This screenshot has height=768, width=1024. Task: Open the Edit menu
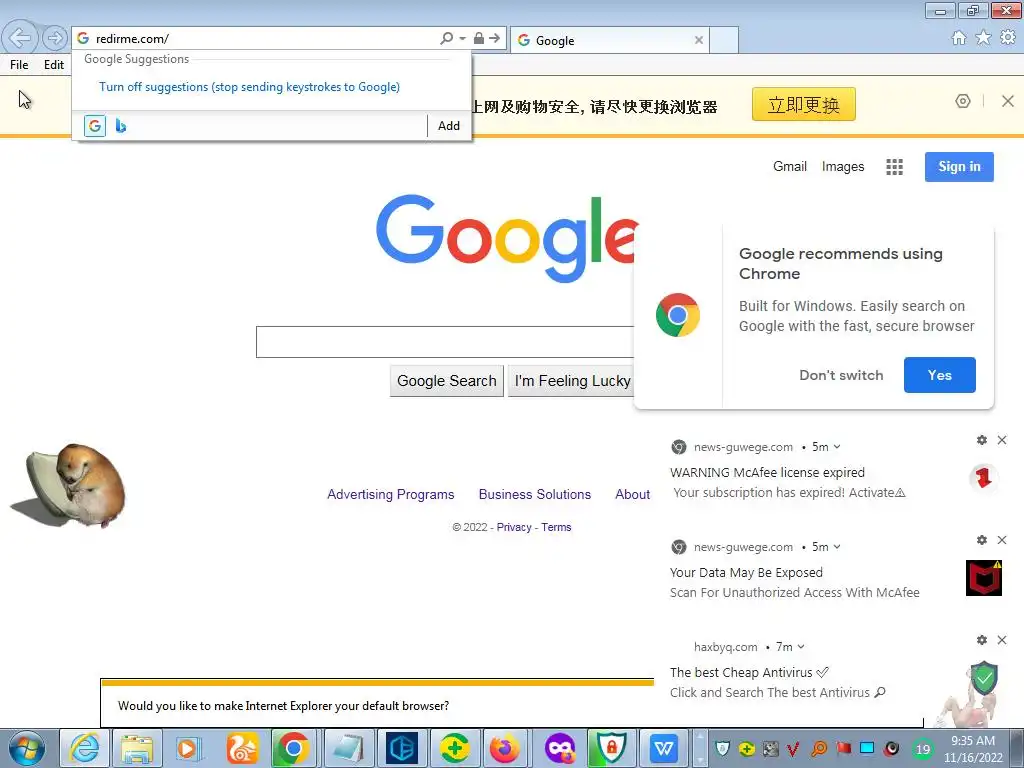(54, 65)
